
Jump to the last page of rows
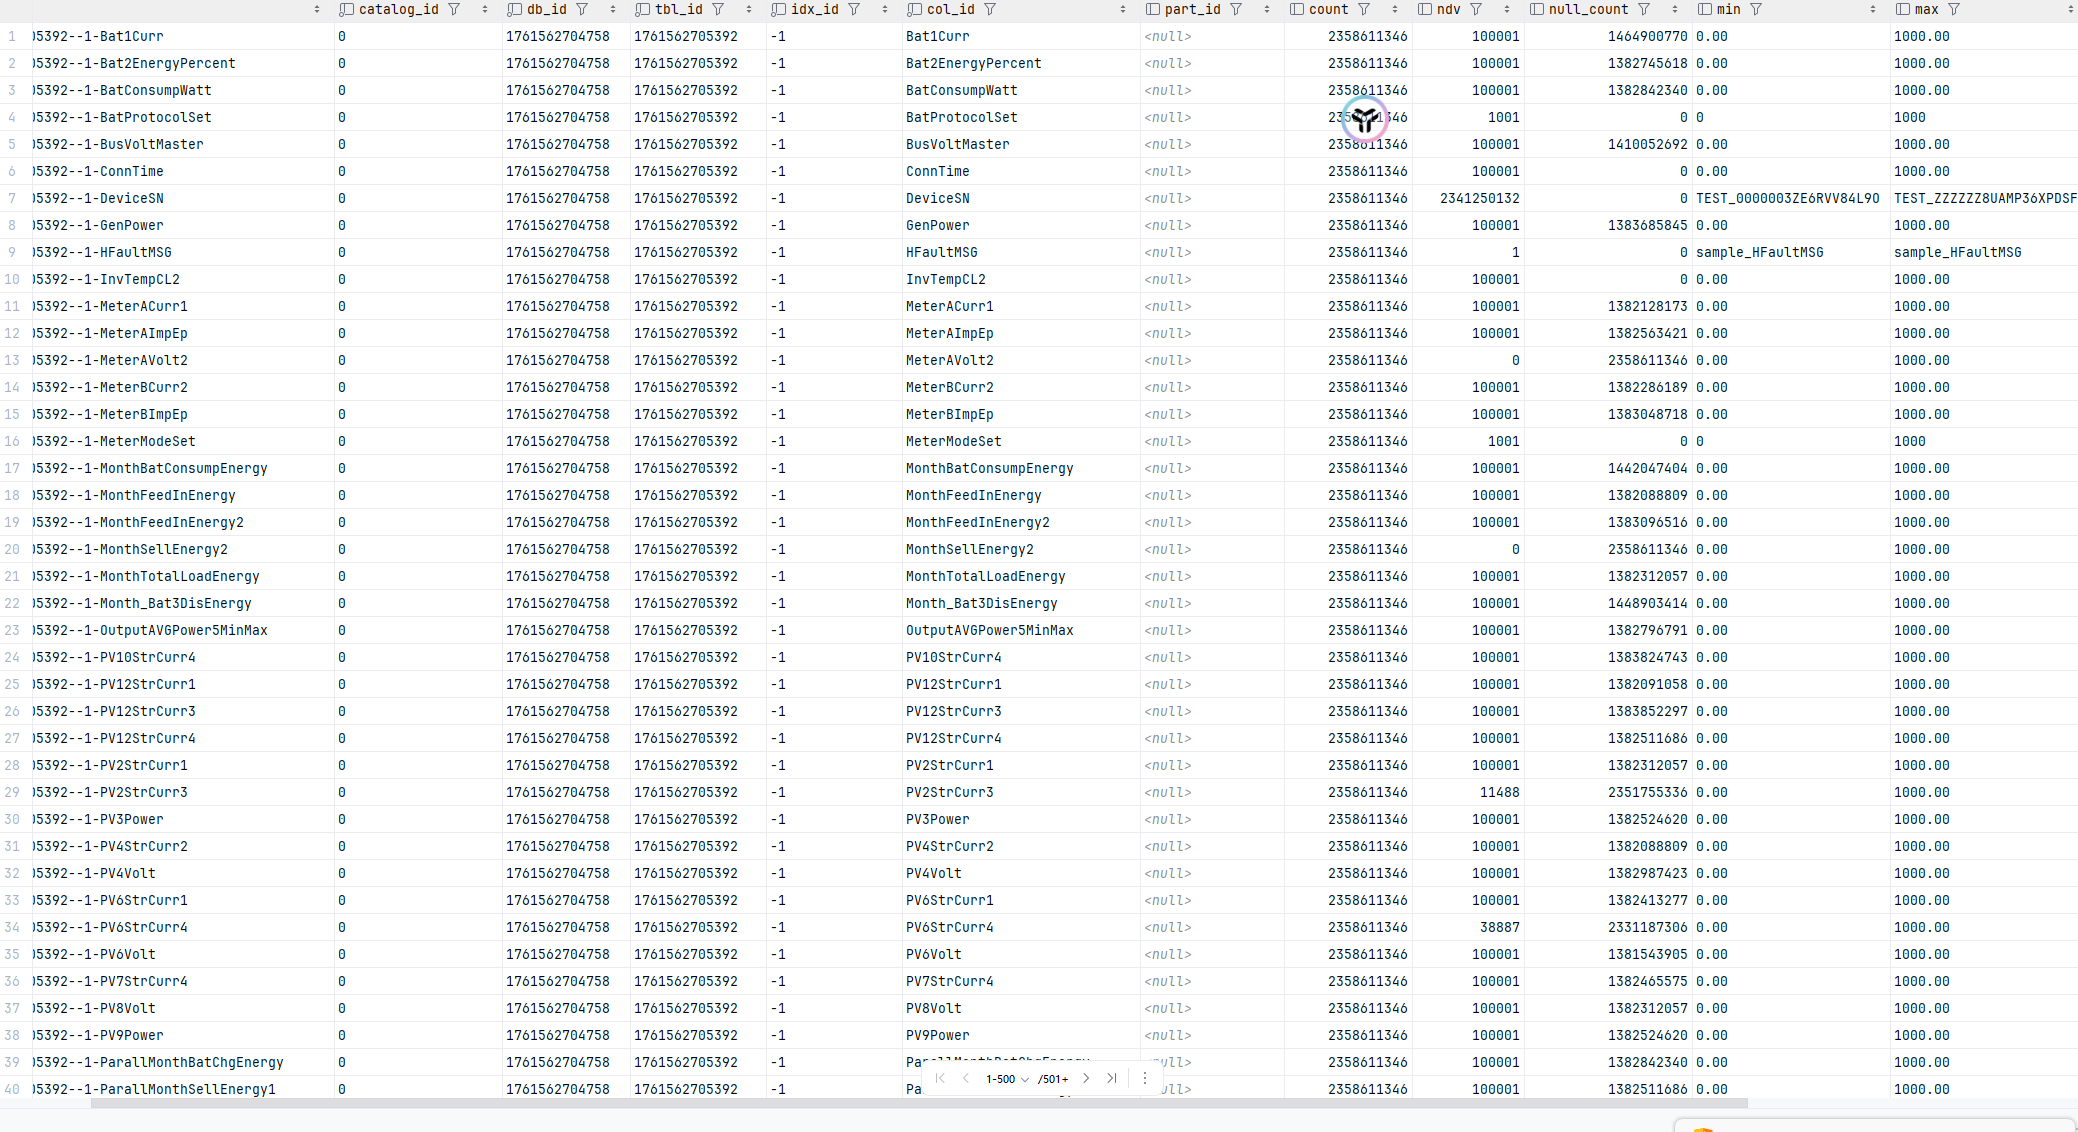1112,1078
